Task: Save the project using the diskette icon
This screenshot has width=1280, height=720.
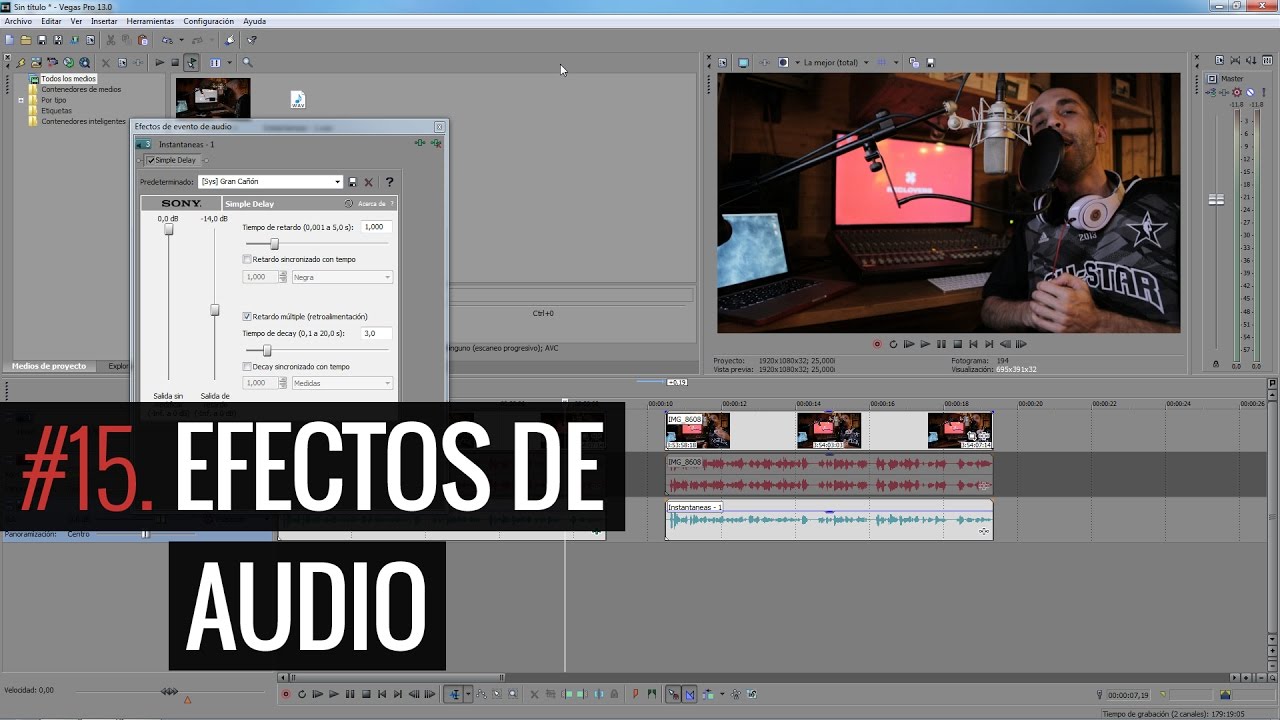Action: 42,40
